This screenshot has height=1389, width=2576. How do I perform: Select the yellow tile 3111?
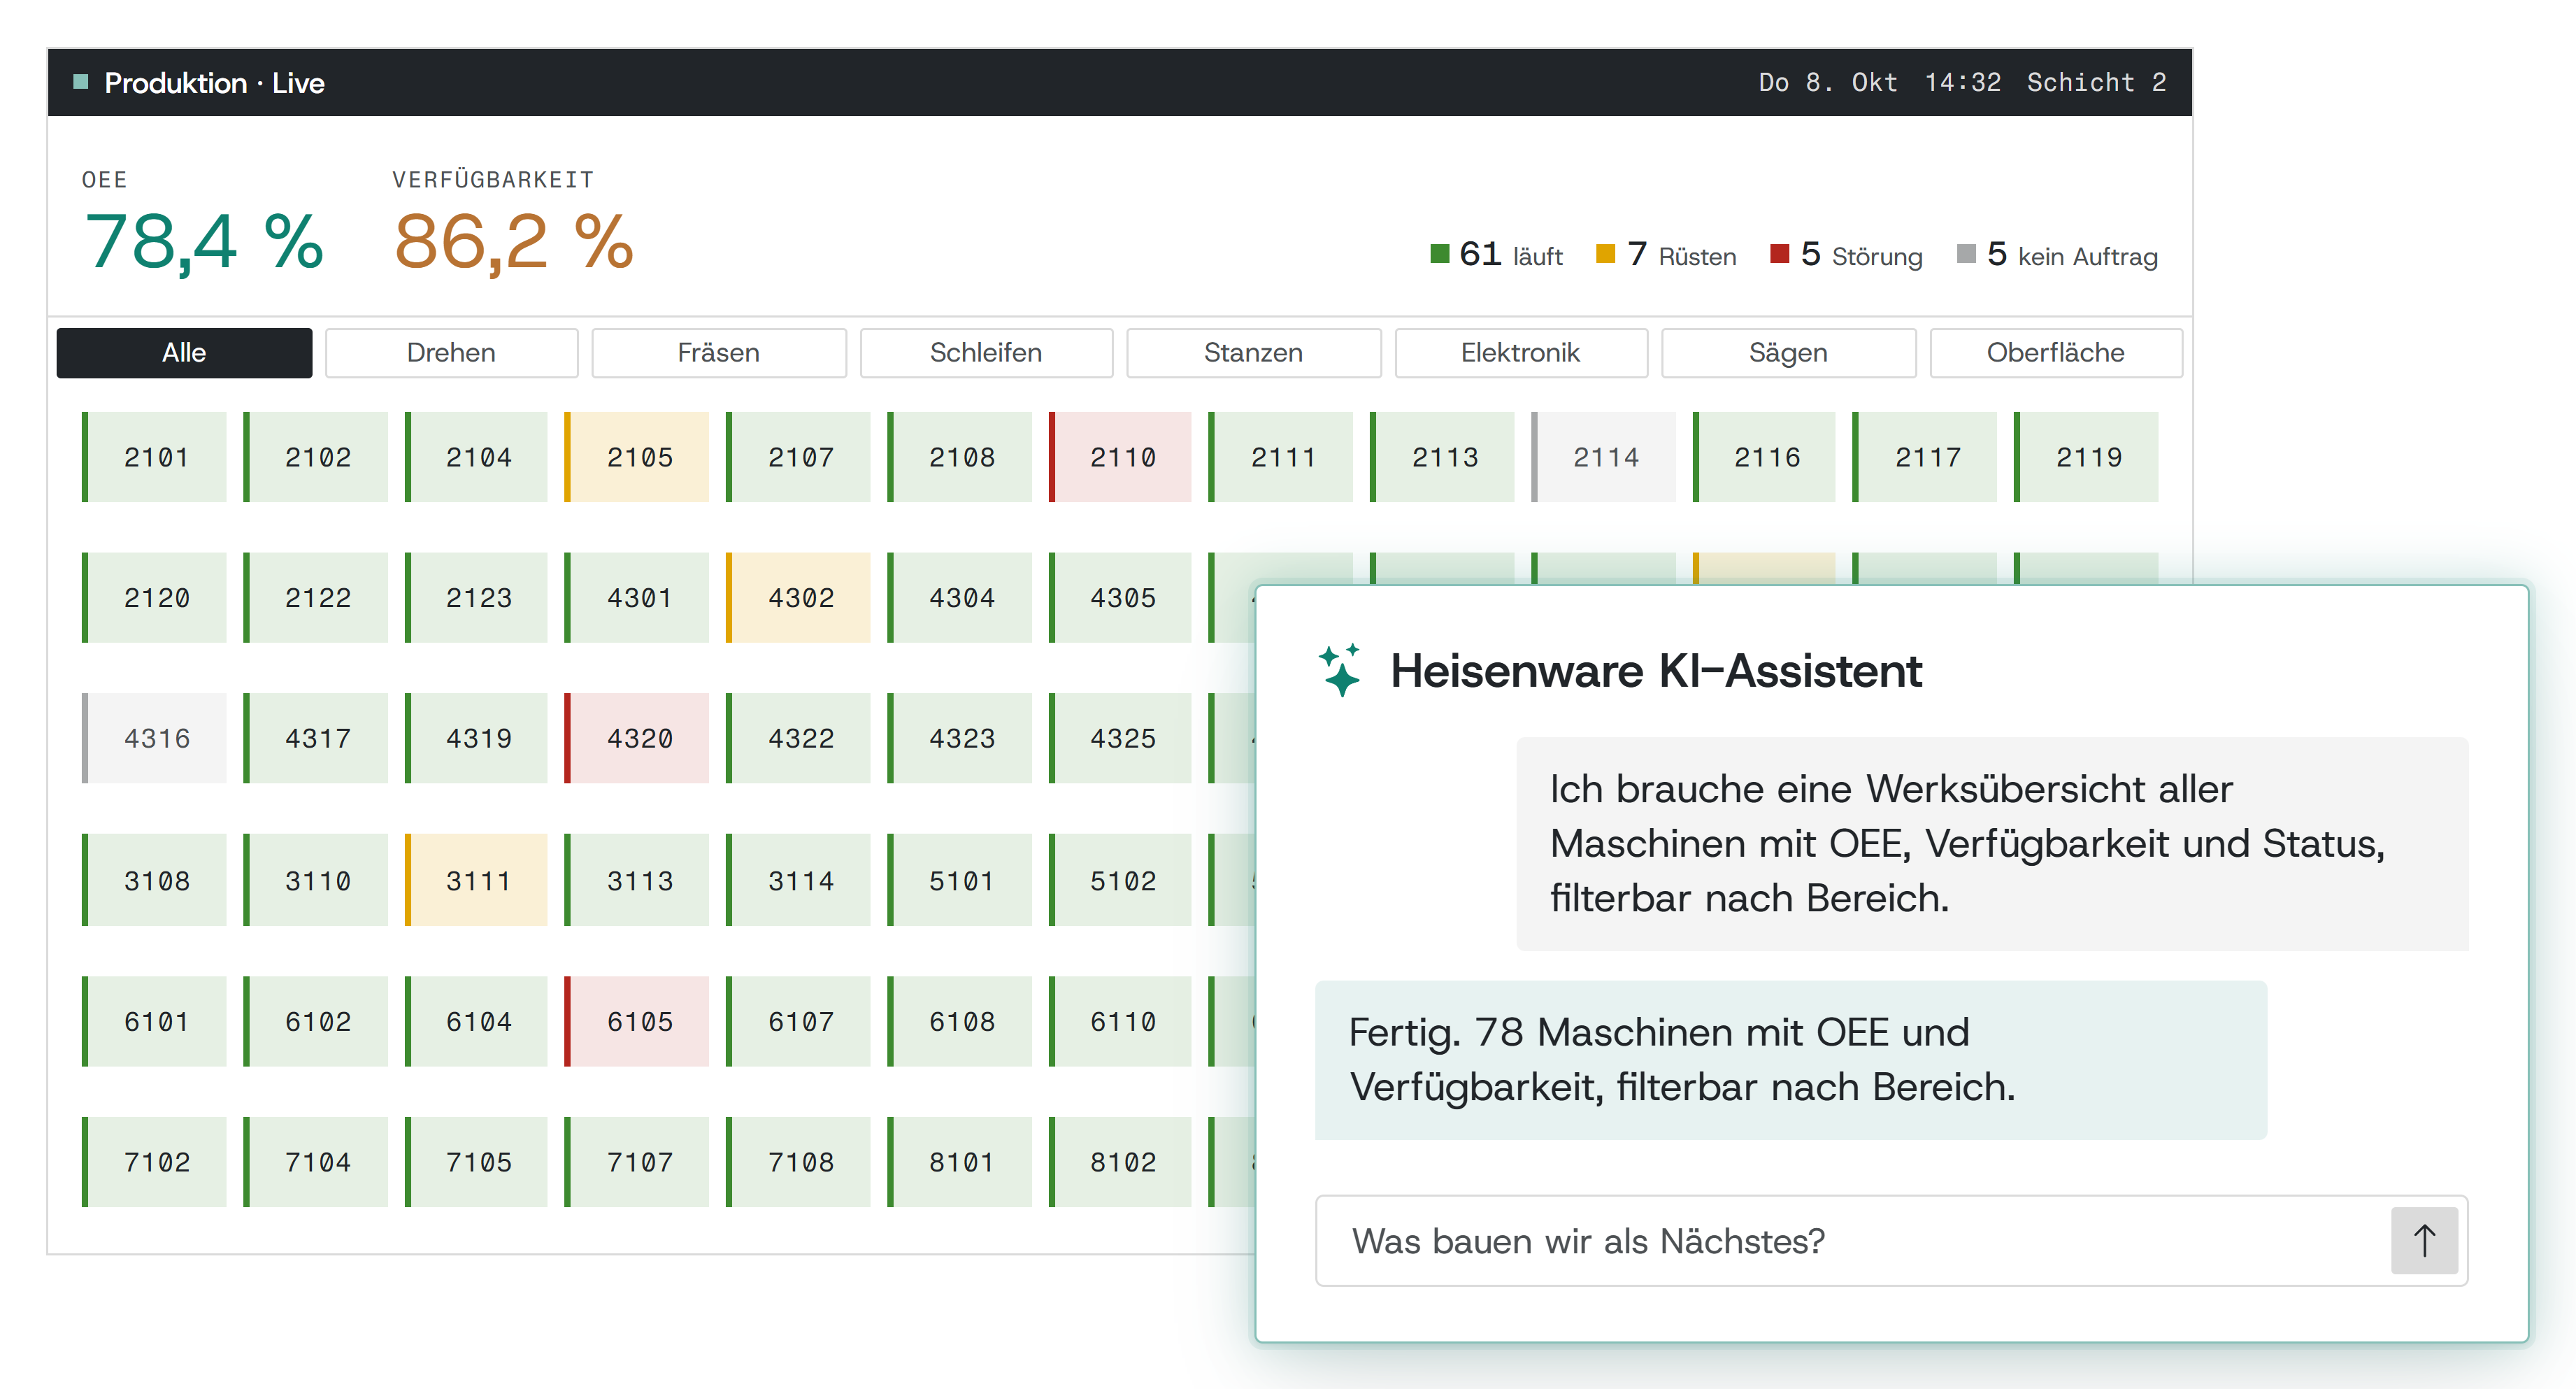476,880
